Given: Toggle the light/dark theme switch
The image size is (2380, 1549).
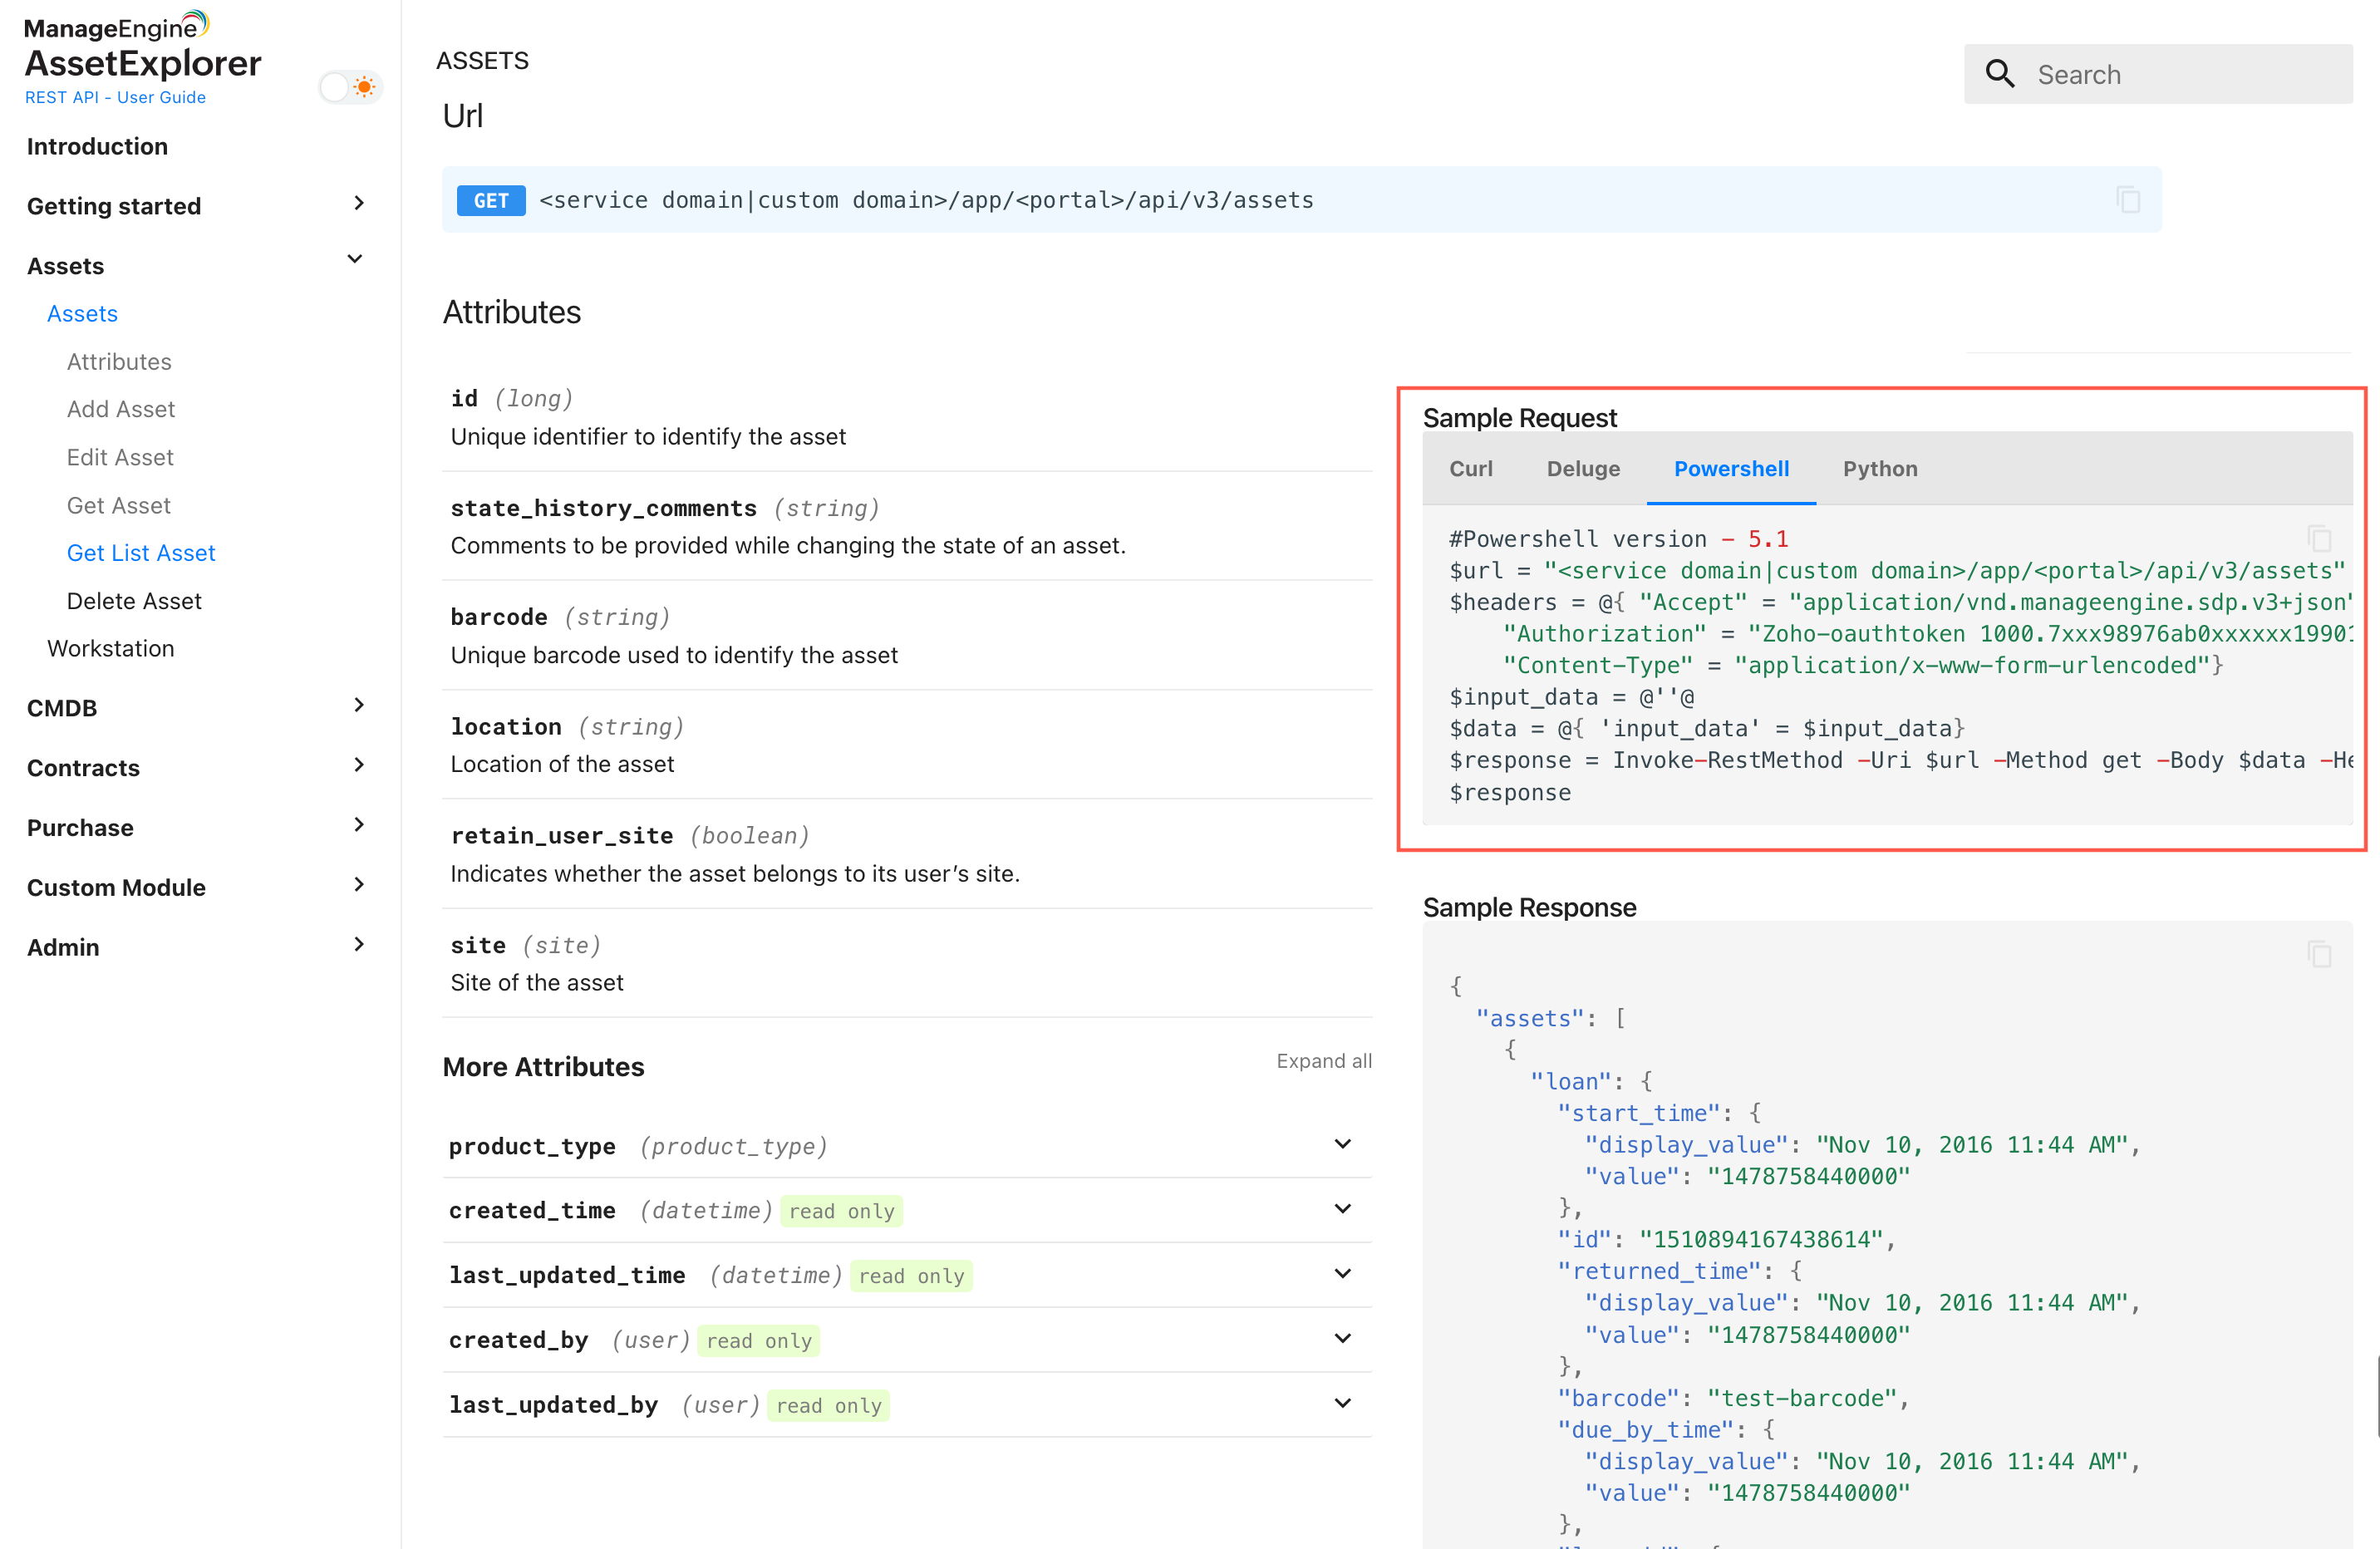Looking at the screenshot, I should tap(350, 87).
